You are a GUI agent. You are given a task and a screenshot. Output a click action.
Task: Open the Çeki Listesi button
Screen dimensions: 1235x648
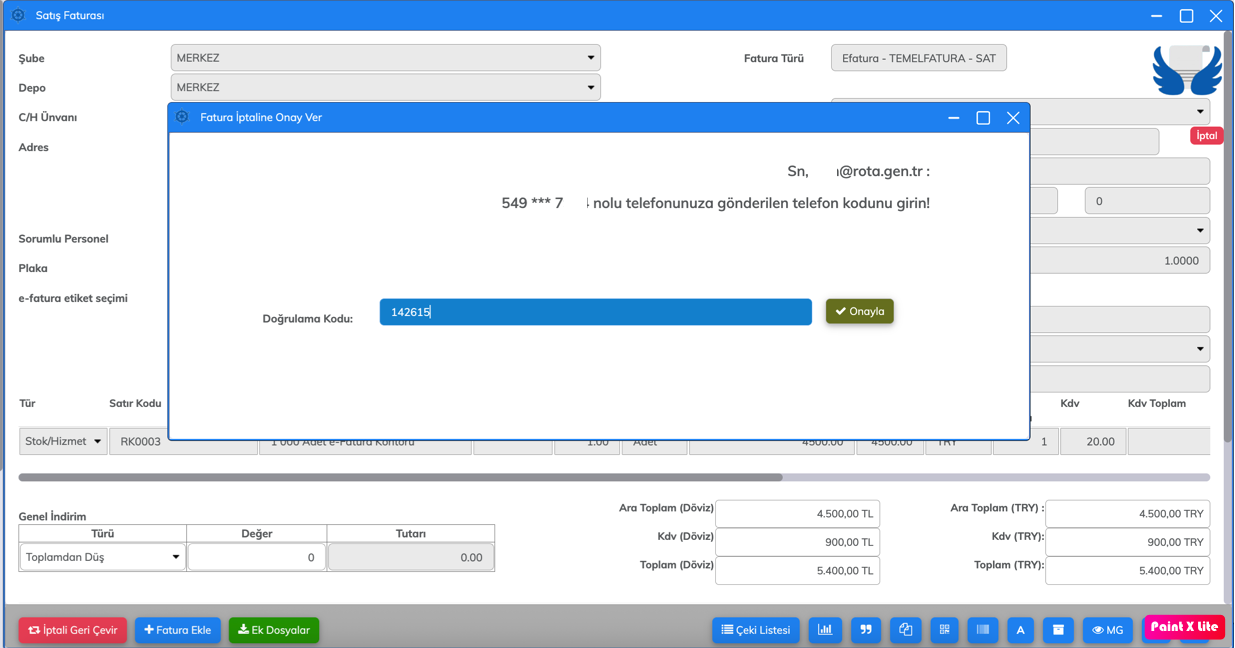pyautogui.click(x=756, y=630)
